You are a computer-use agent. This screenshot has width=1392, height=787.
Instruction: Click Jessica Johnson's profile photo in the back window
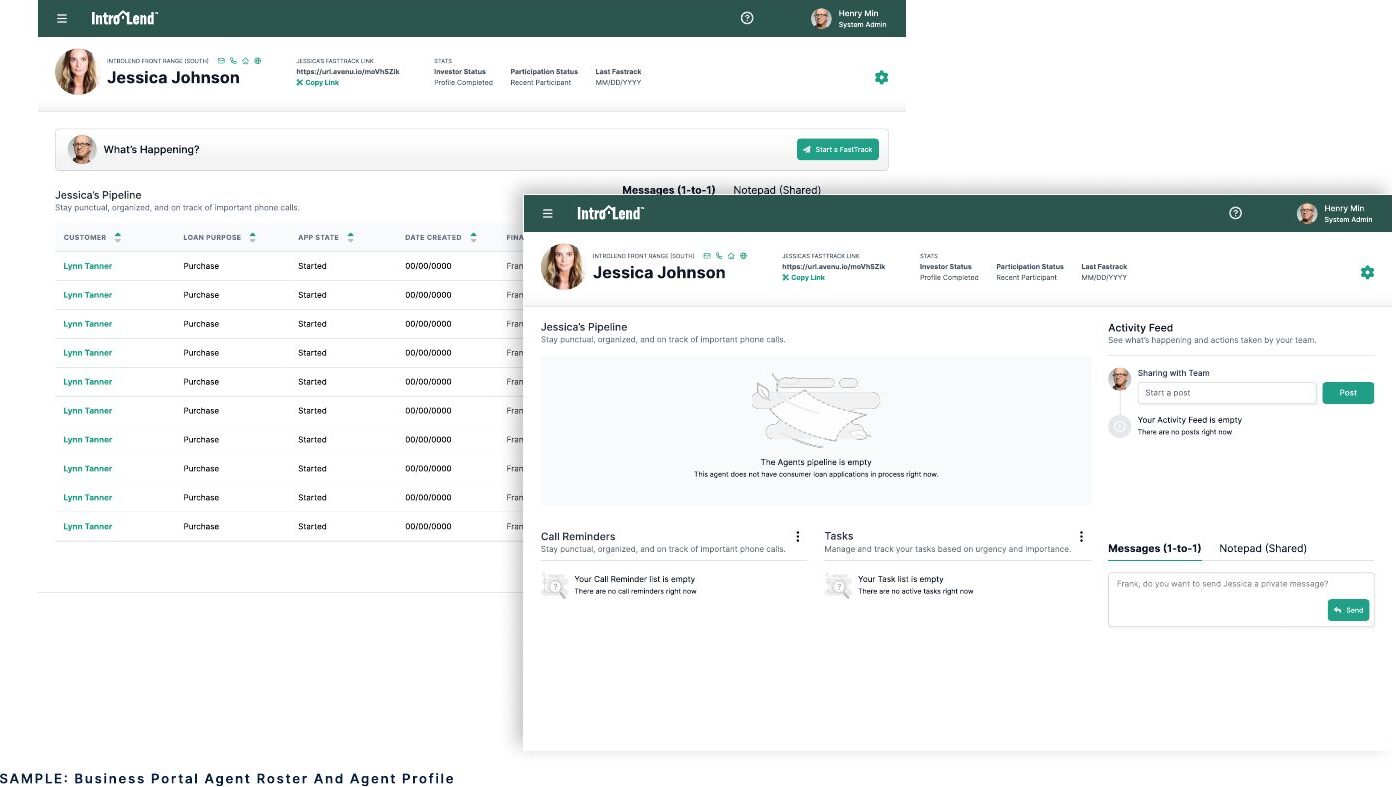tap(77, 72)
